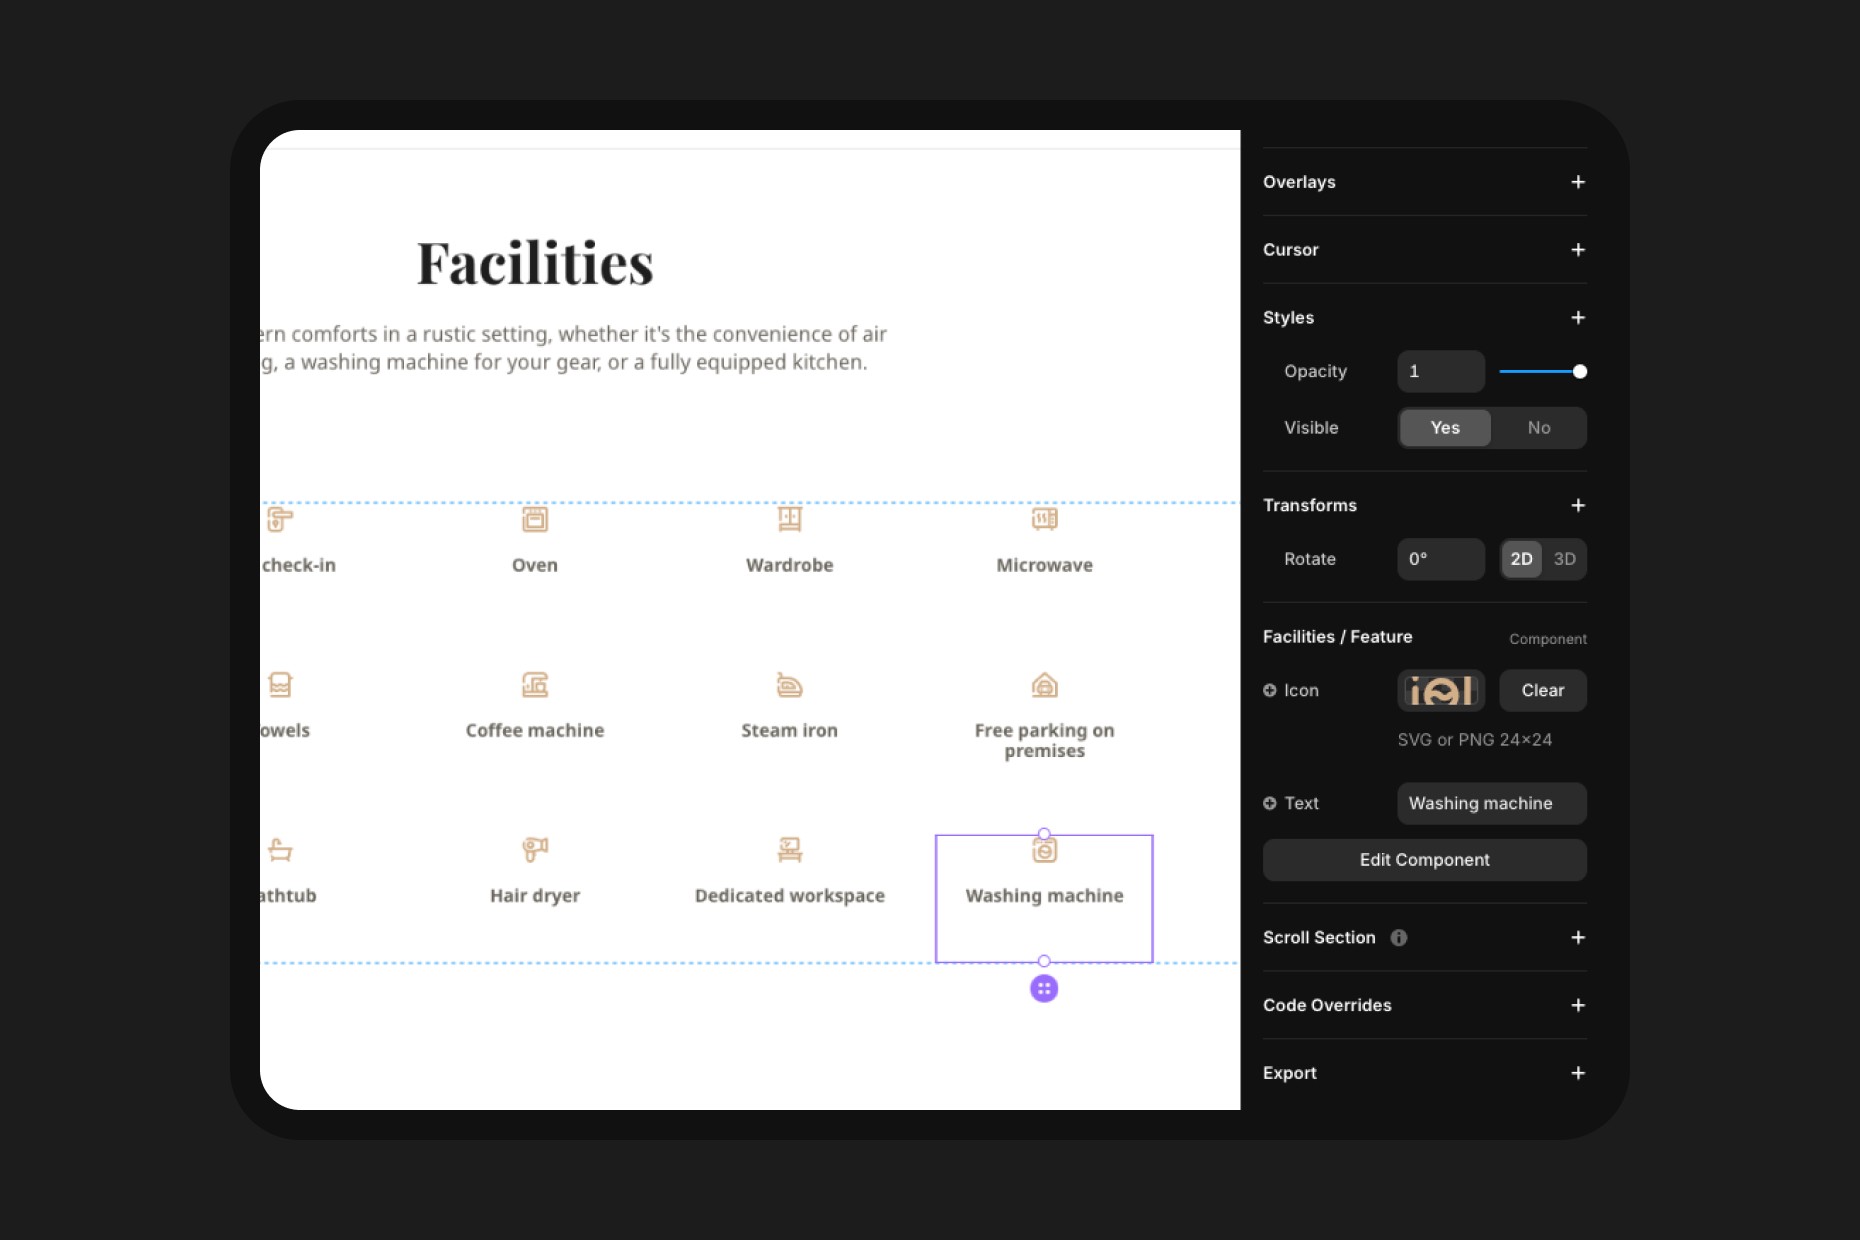Click the Opacity slider handle
This screenshot has height=1240, width=1860.
coord(1580,372)
